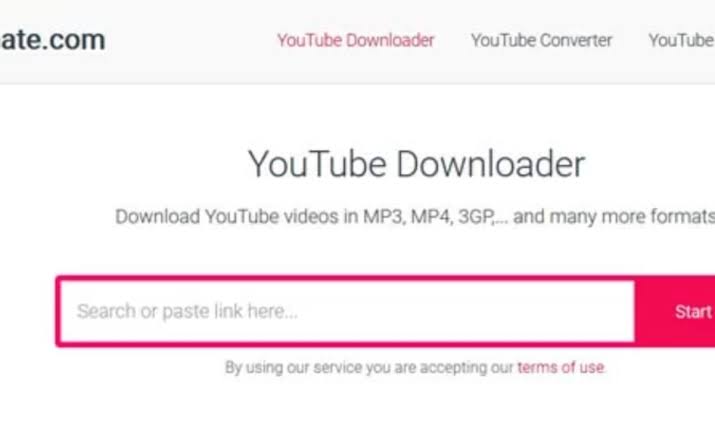
Task: Select the cut-off third YouTube nav item
Action: [x=682, y=41]
